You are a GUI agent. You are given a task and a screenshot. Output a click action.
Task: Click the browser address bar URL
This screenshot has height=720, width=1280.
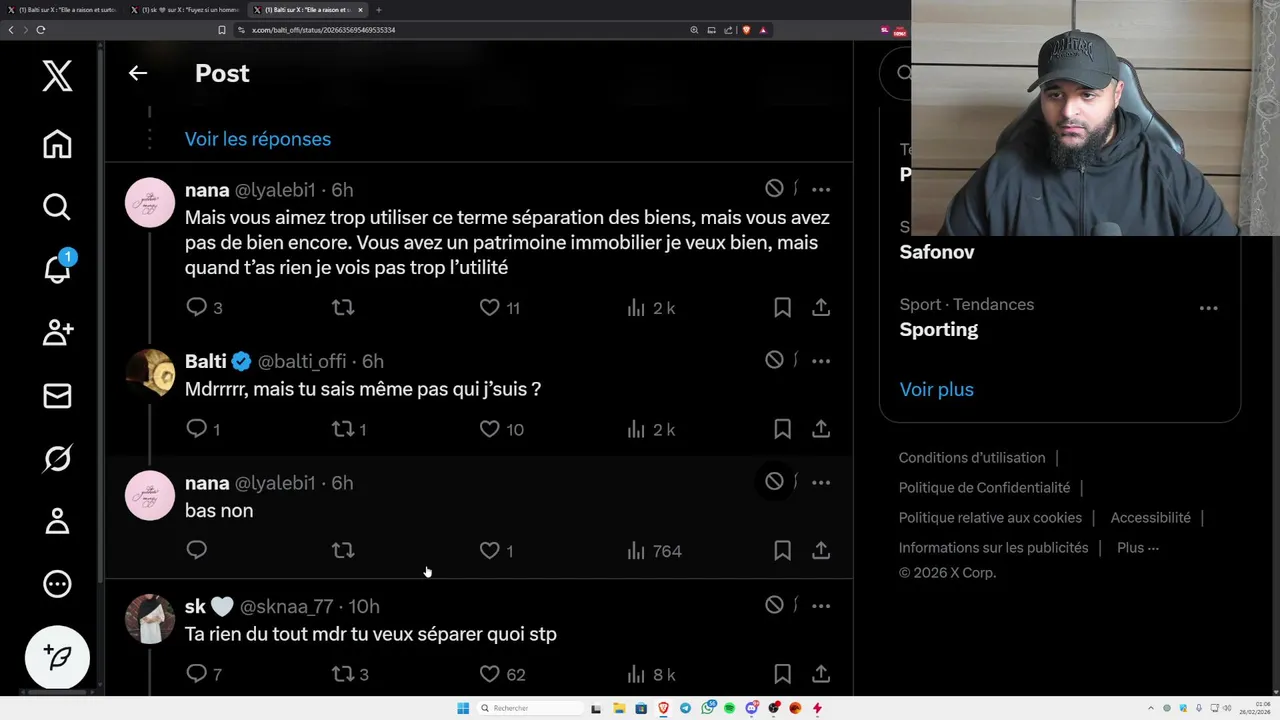coord(323,30)
